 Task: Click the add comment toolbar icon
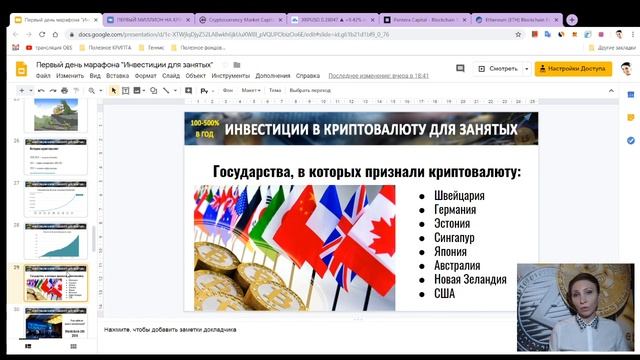coord(188,90)
